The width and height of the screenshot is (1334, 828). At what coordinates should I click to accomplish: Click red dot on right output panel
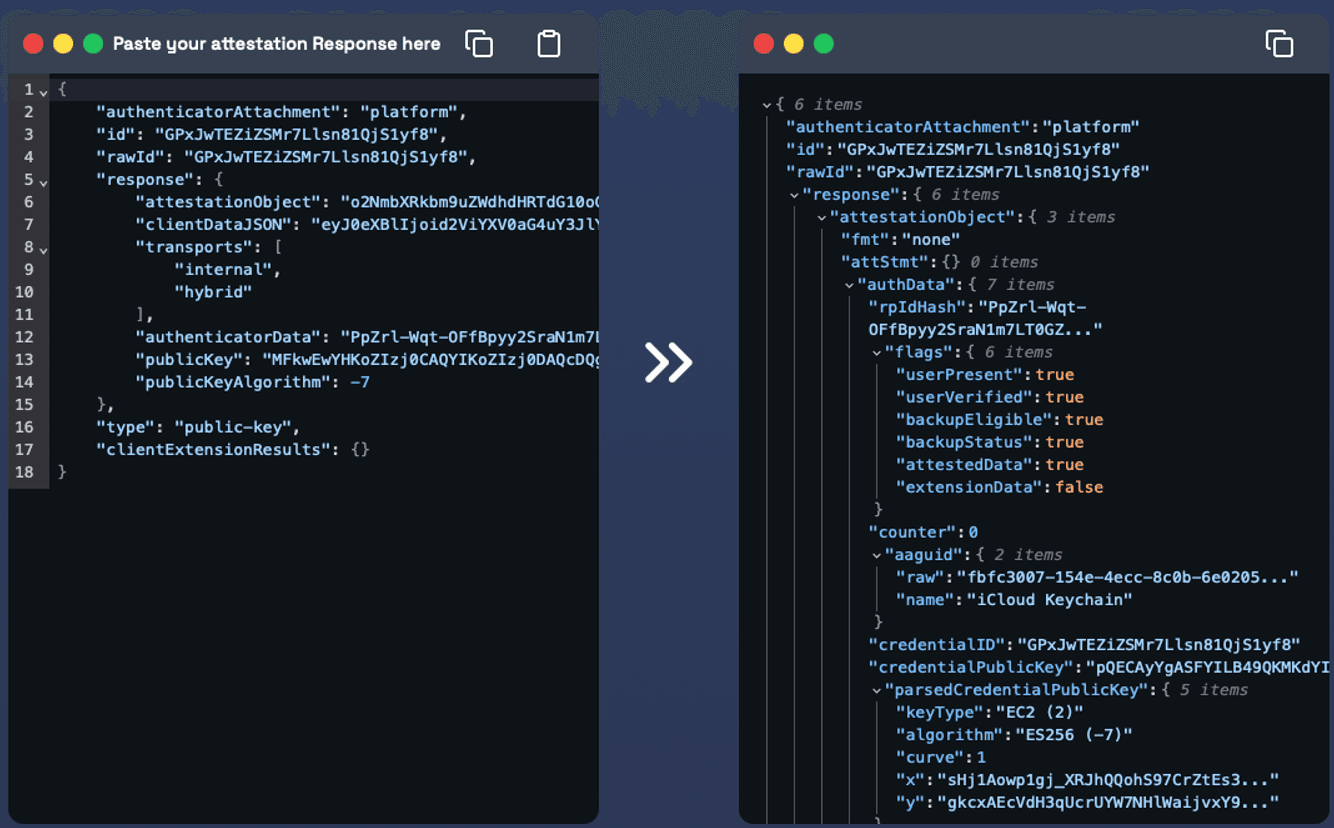tap(764, 43)
